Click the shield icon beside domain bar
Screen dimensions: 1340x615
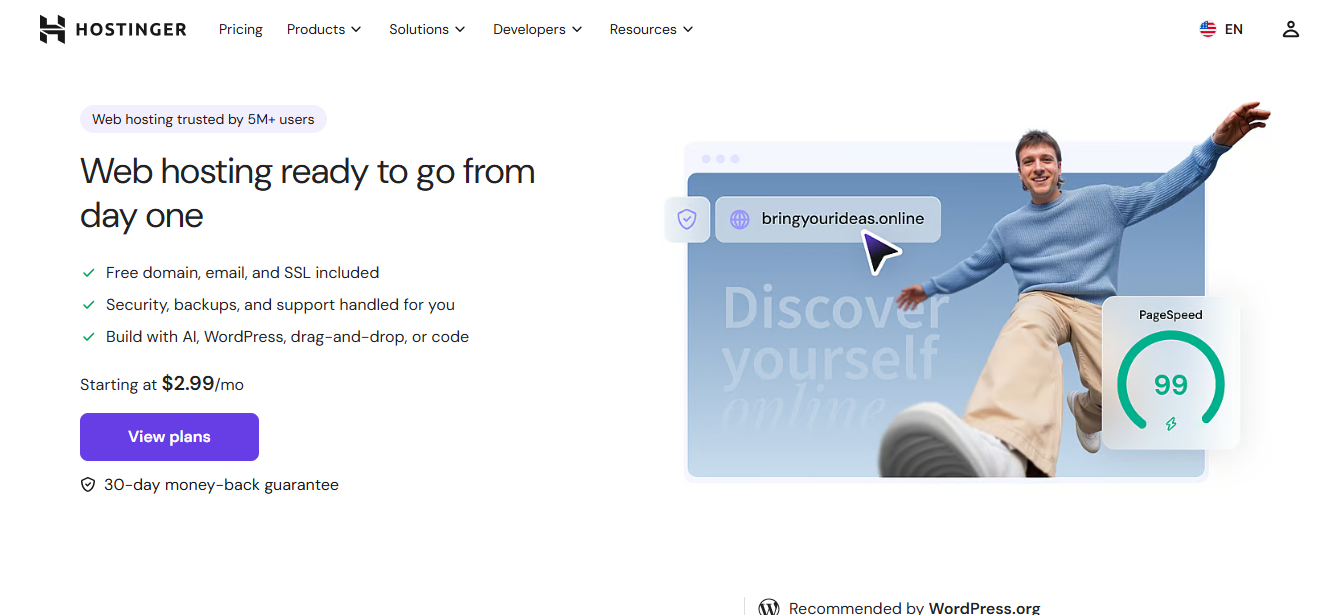click(x=687, y=219)
